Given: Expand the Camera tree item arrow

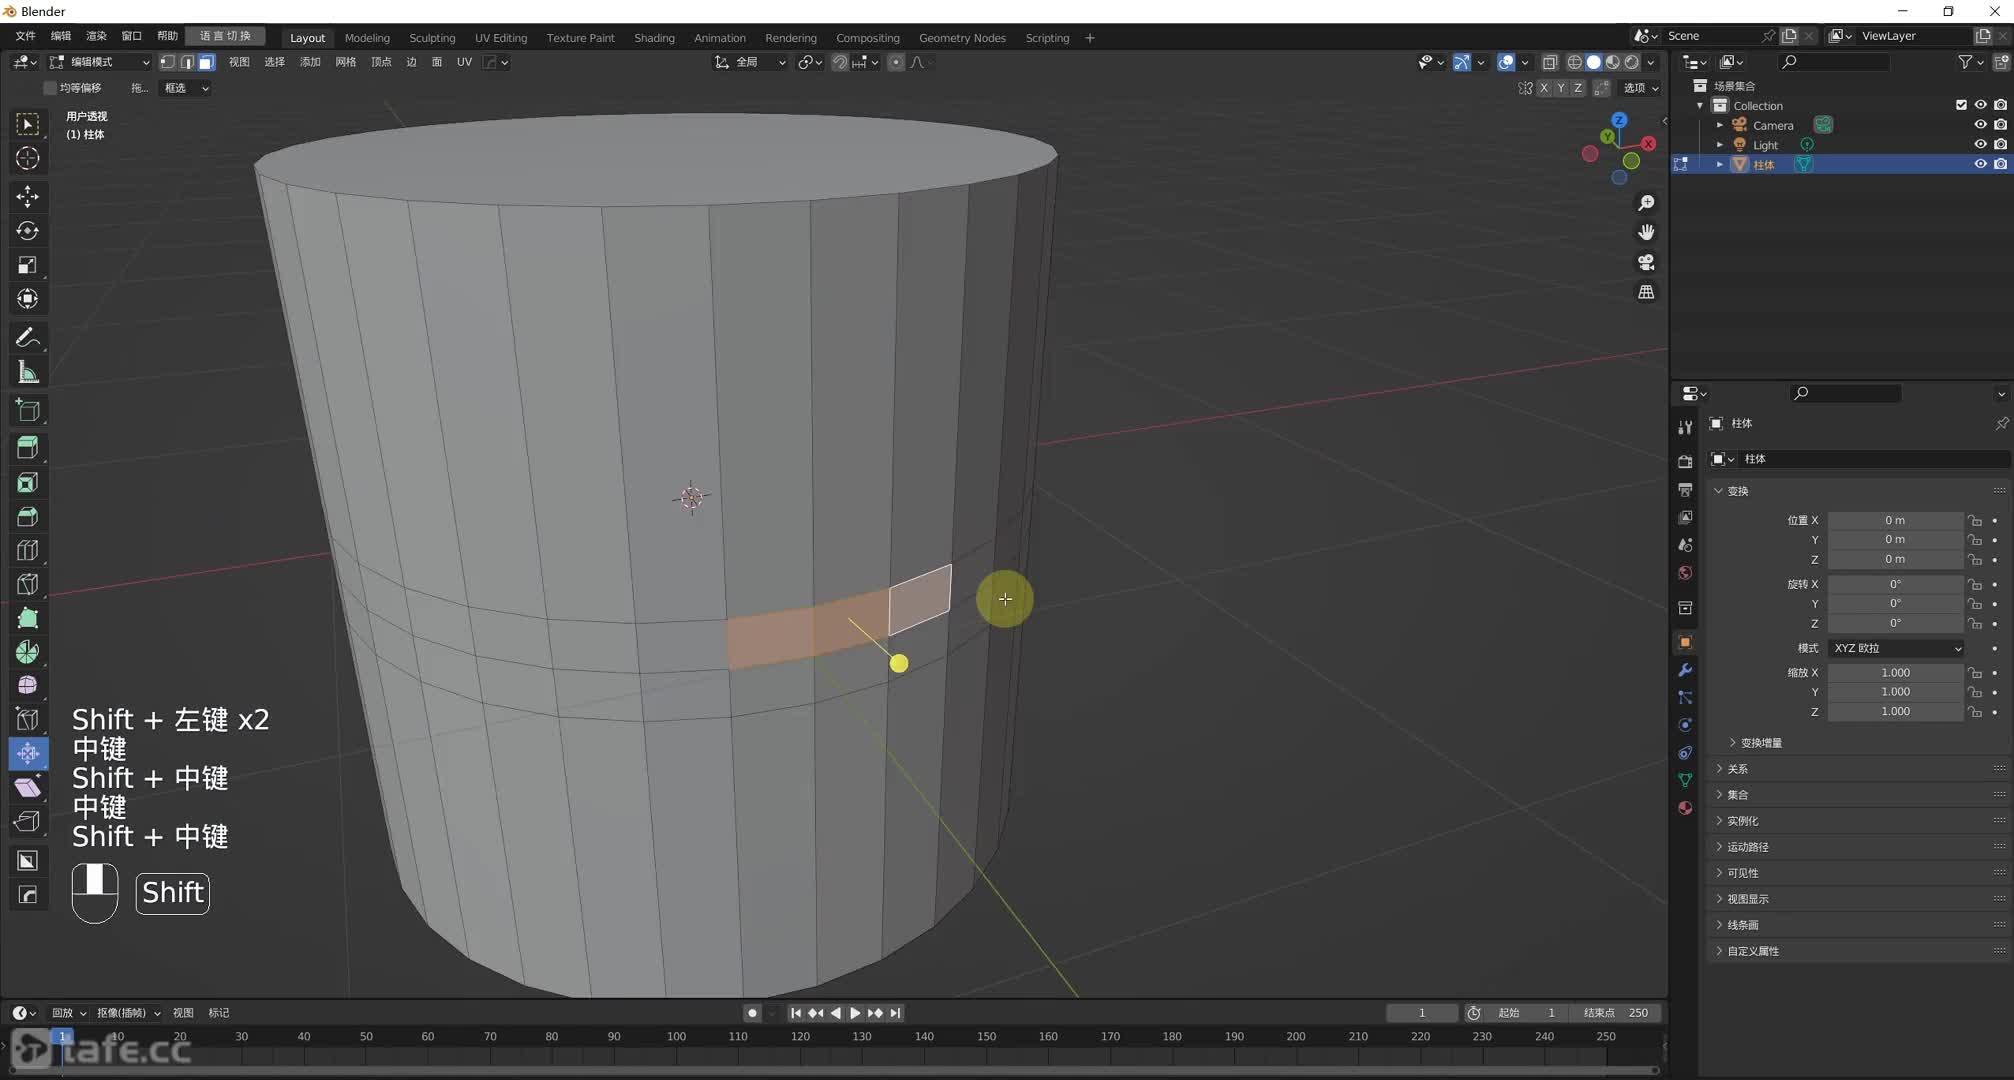Looking at the screenshot, I should [x=1720, y=125].
